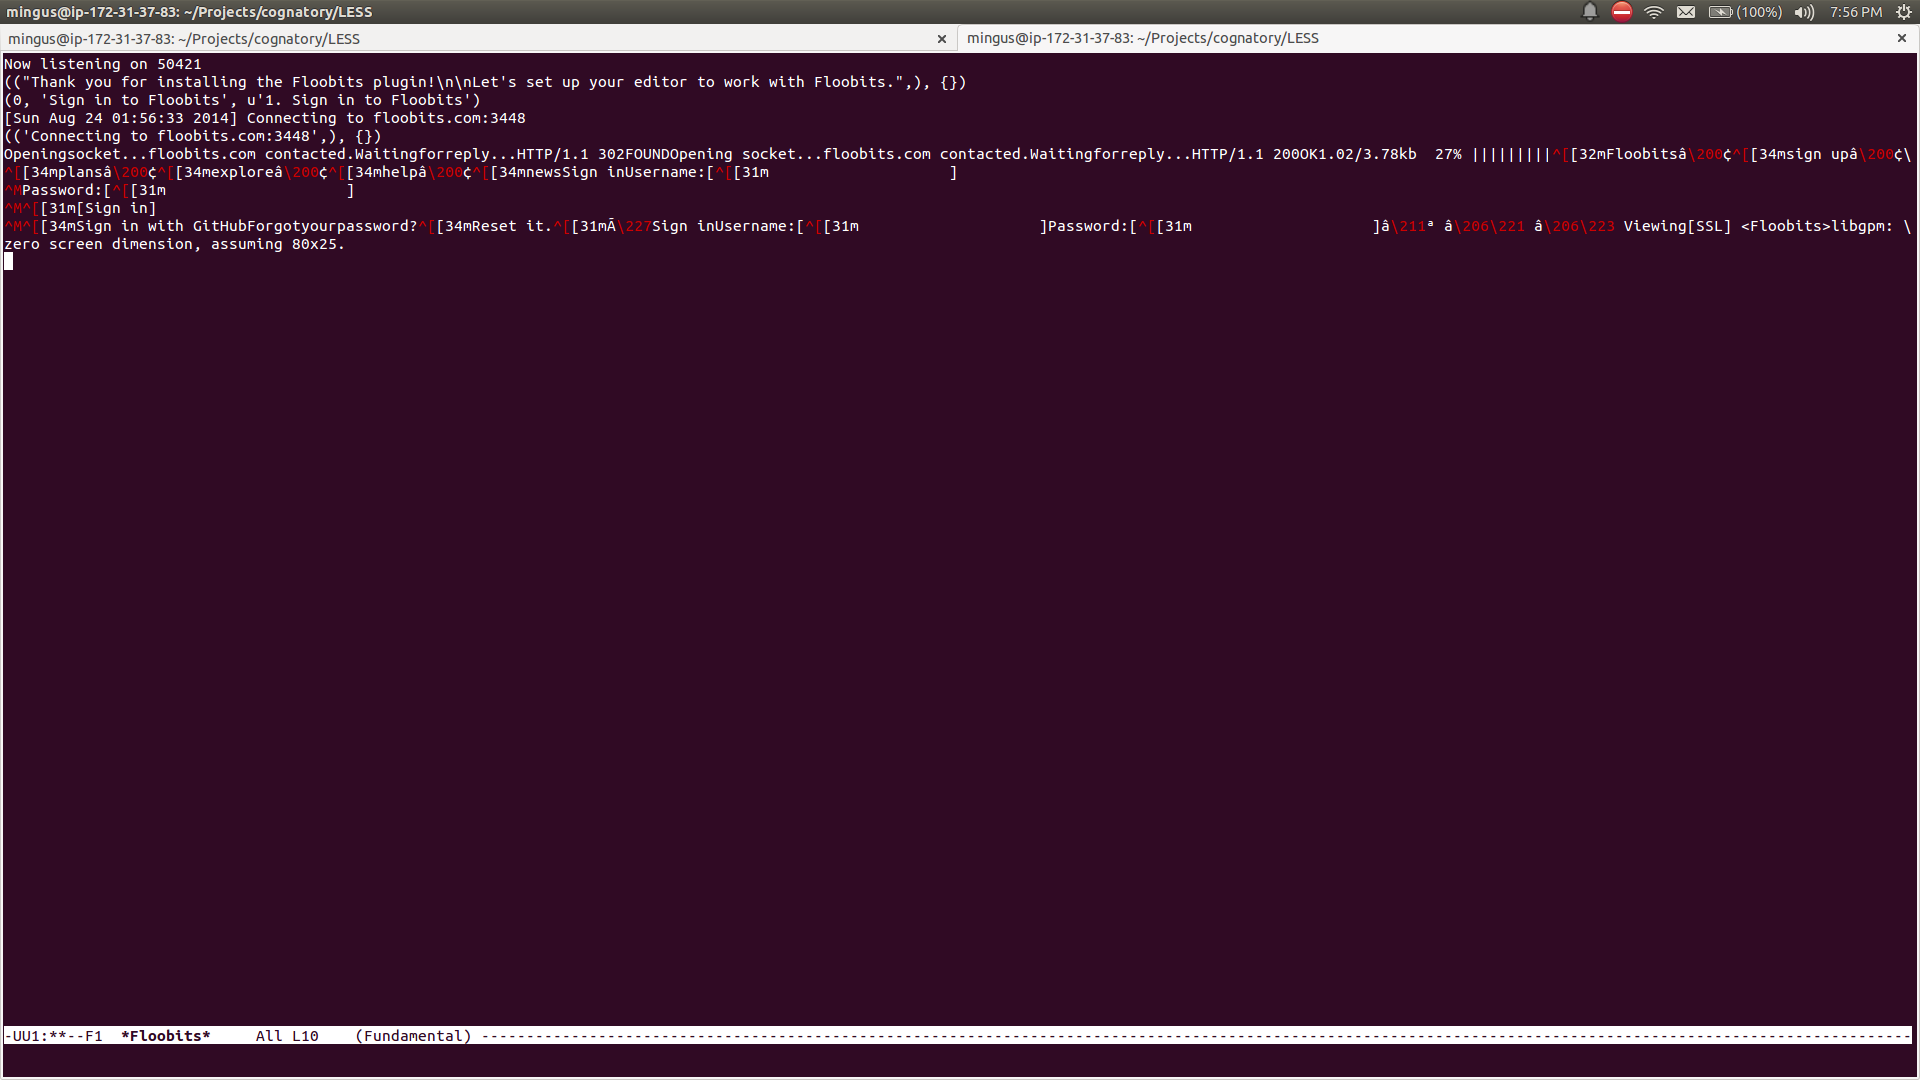Click the red no-entry status indicator
This screenshot has width=1920, height=1080.
tap(1622, 12)
